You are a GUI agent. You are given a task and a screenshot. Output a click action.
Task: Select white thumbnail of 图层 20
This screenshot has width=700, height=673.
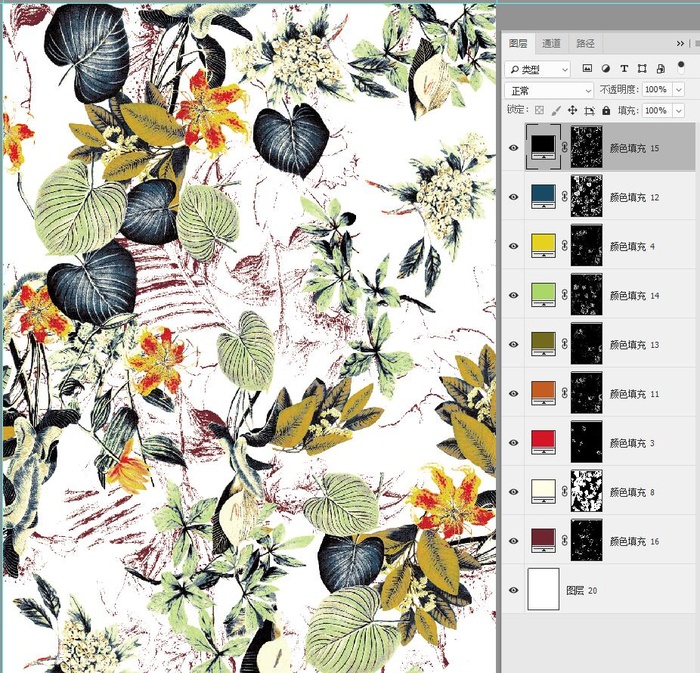click(x=543, y=589)
